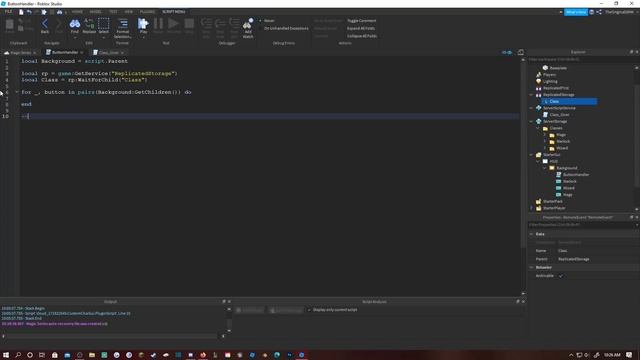
Task: Expand StarterPlayer tree node
Action: [531, 208]
